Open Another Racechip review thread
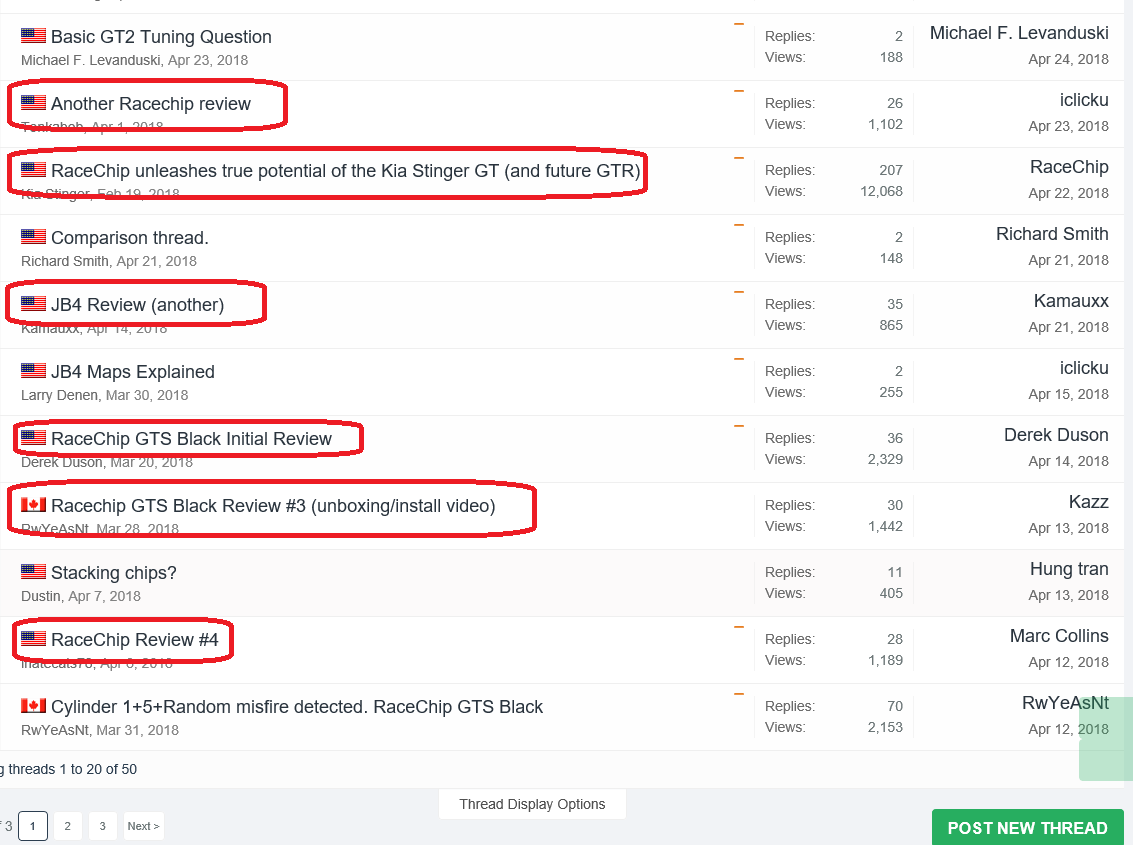This screenshot has height=845, width=1133. tap(151, 104)
